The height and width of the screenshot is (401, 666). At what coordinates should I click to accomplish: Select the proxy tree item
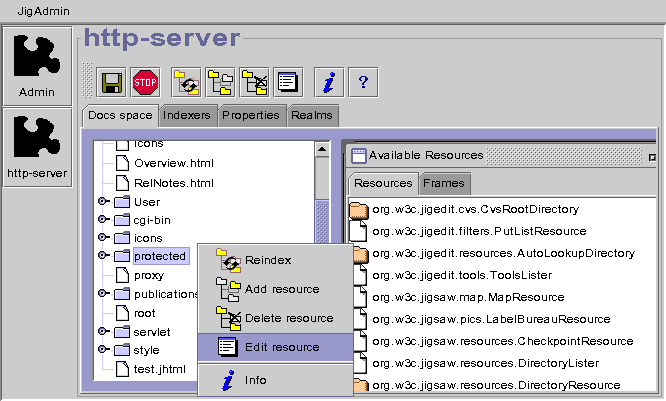click(149, 275)
